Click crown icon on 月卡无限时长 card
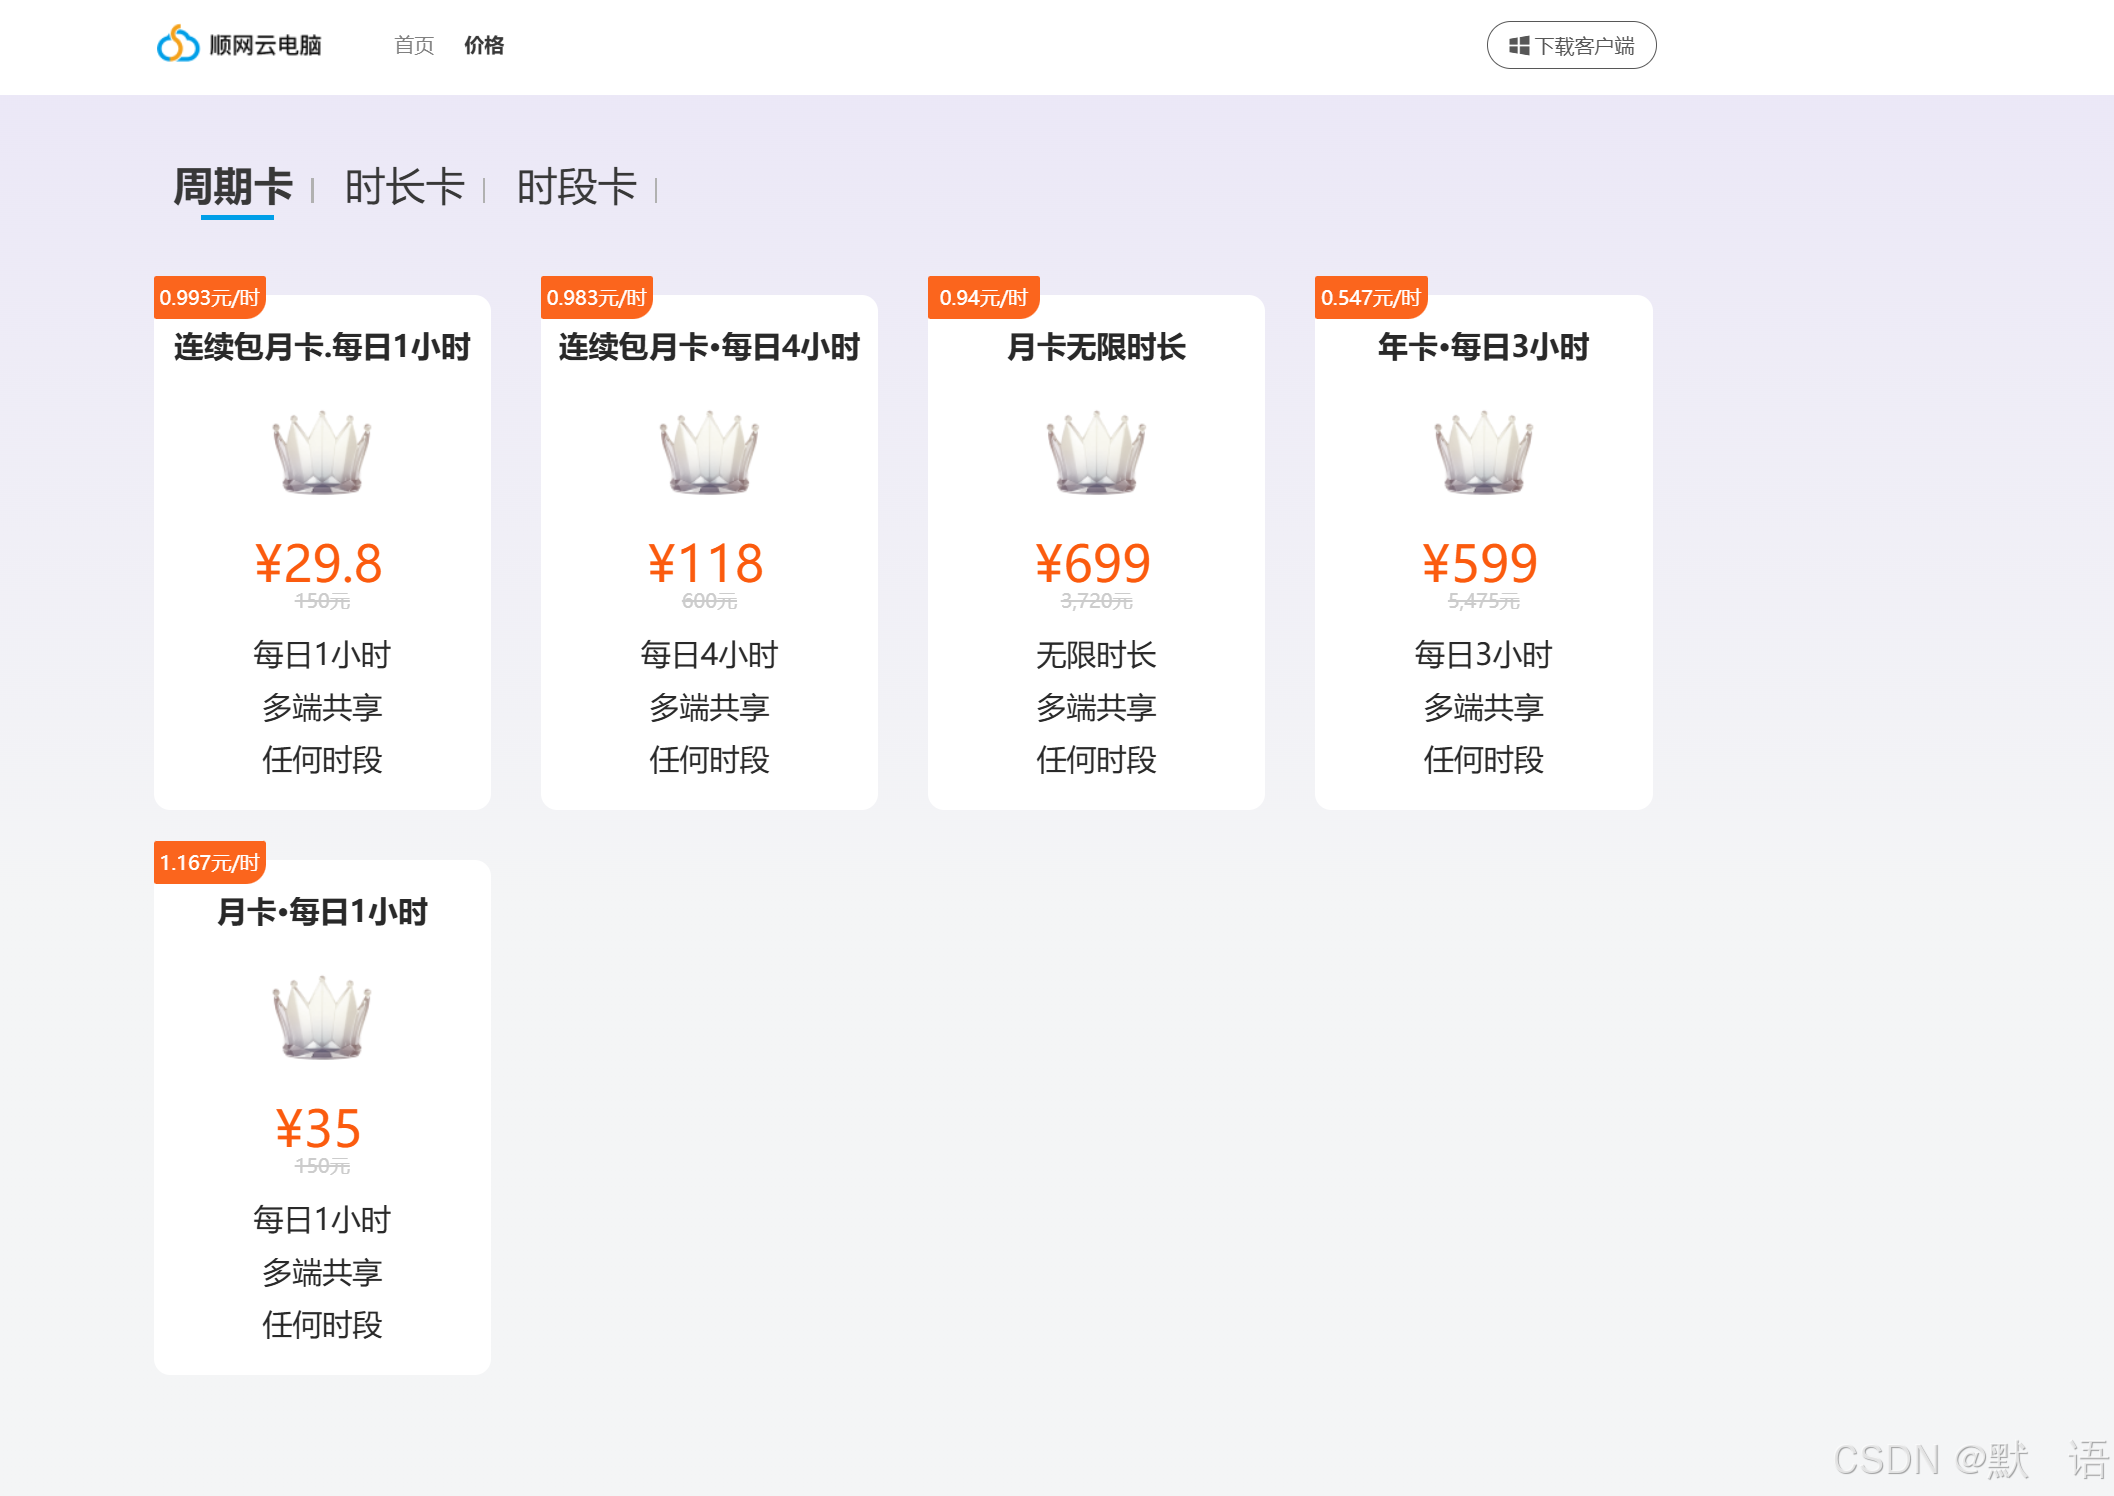The height and width of the screenshot is (1496, 2114). pos(1096,452)
